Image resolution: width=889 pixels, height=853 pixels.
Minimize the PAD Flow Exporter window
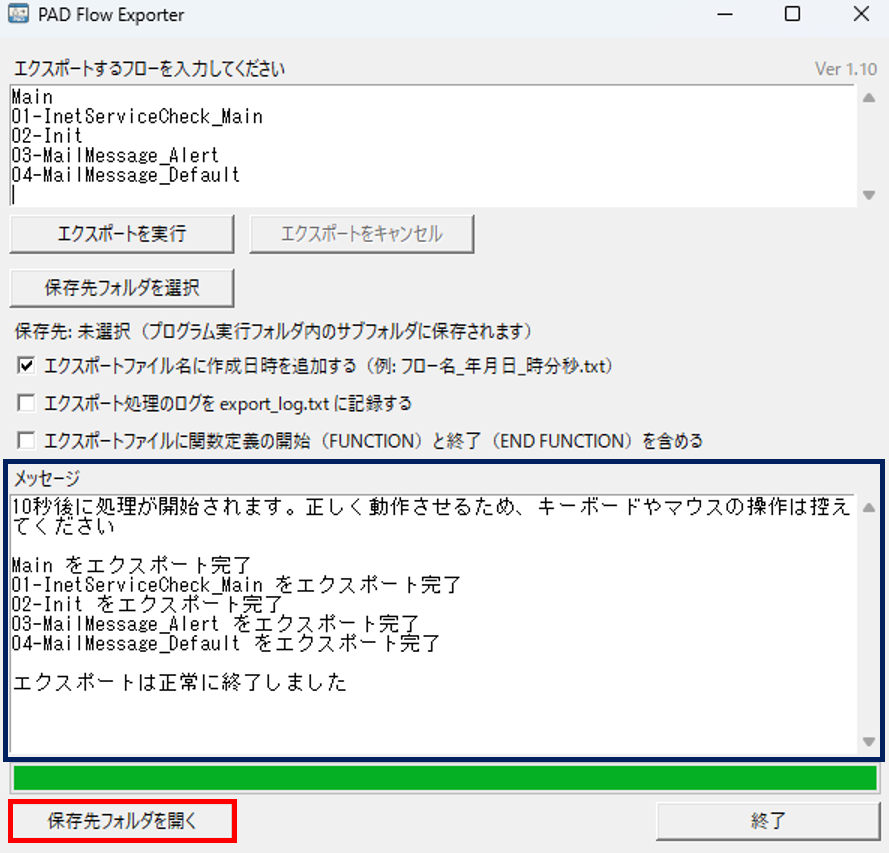click(725, 14)
